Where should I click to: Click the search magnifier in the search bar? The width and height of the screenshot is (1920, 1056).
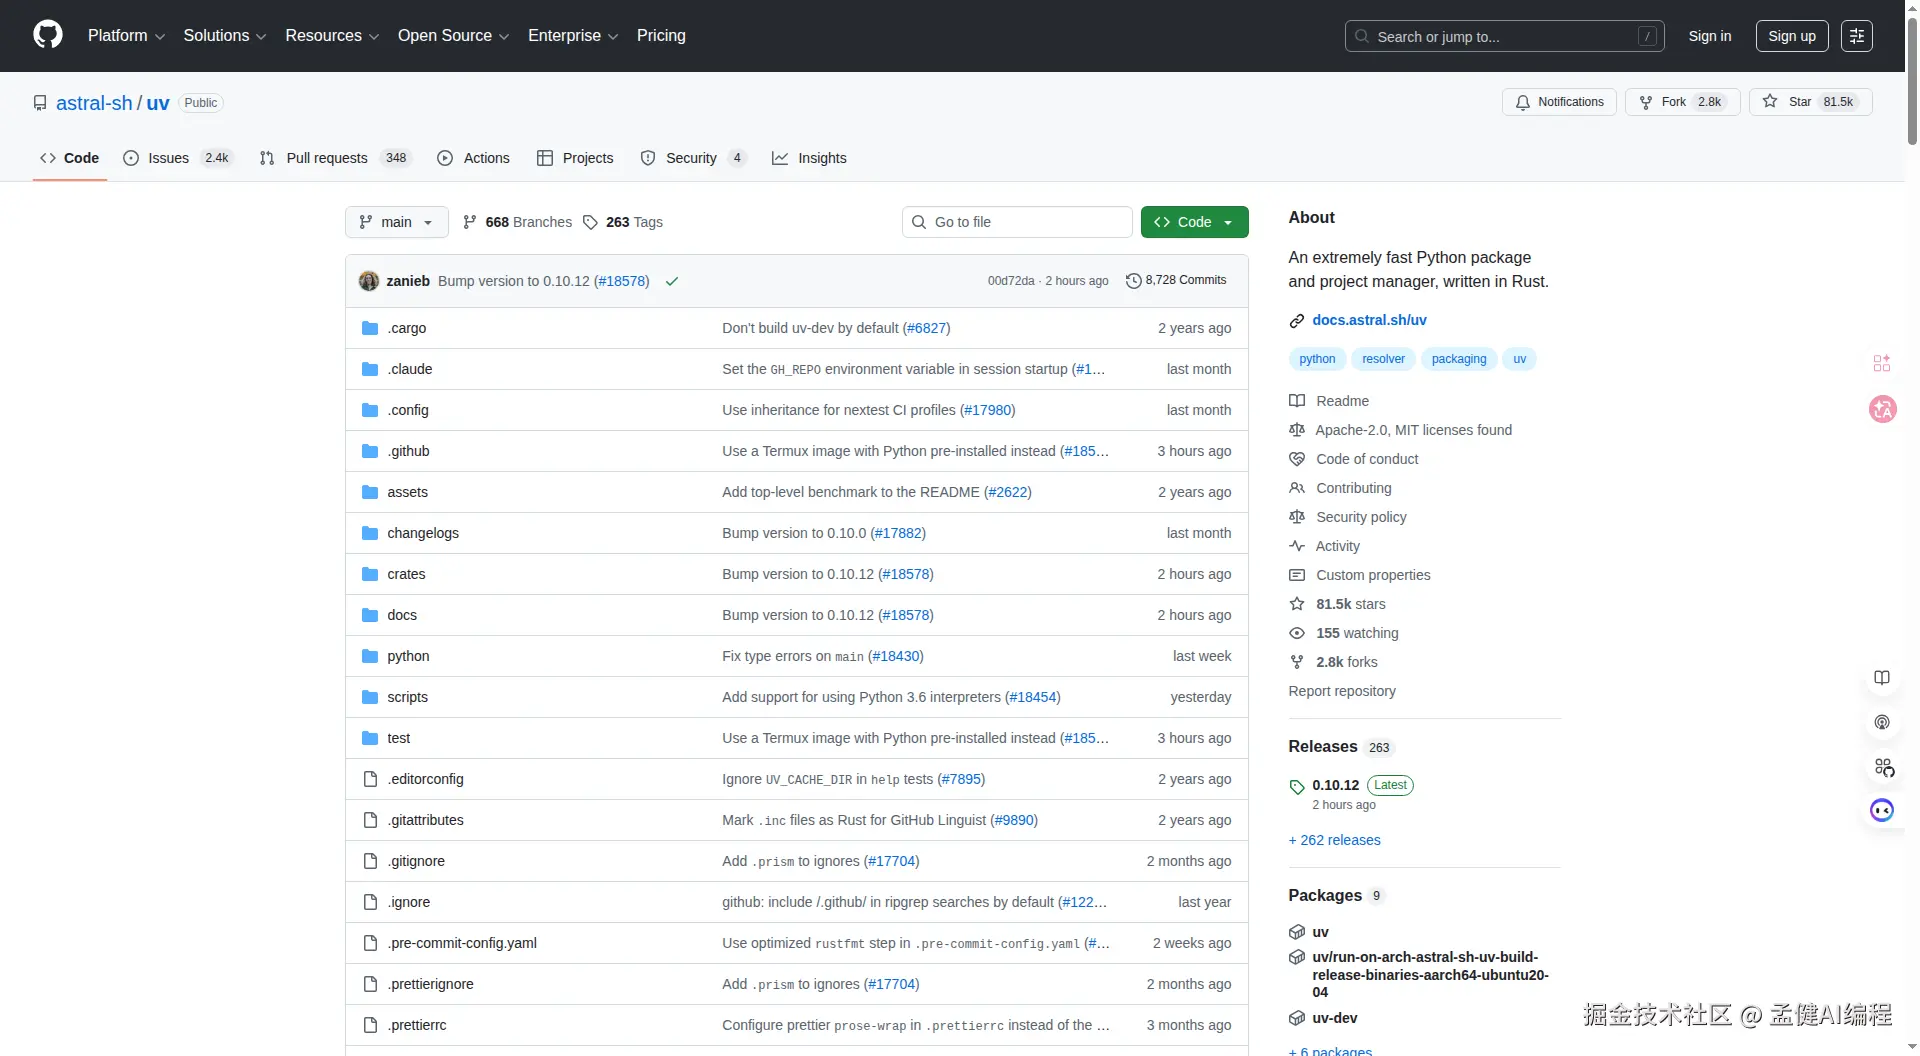1360,36
